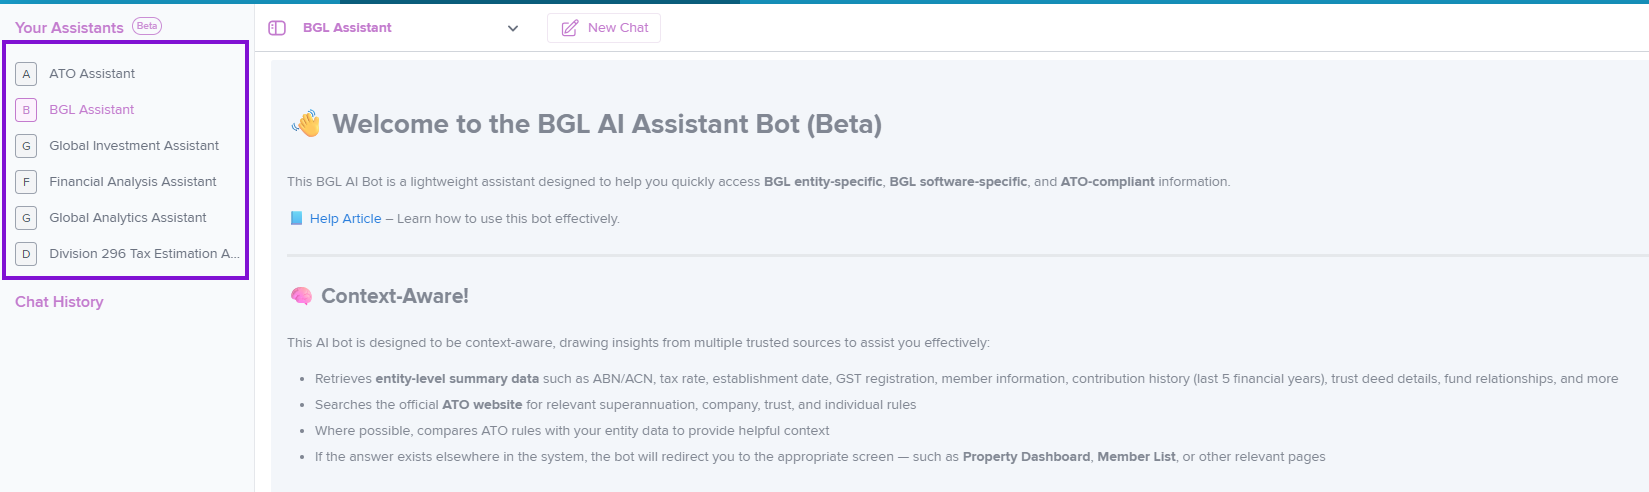Click the bold text 'Property Dashboard'
The height and width of the screenshot is (492, 1649).
(1026, 457)
